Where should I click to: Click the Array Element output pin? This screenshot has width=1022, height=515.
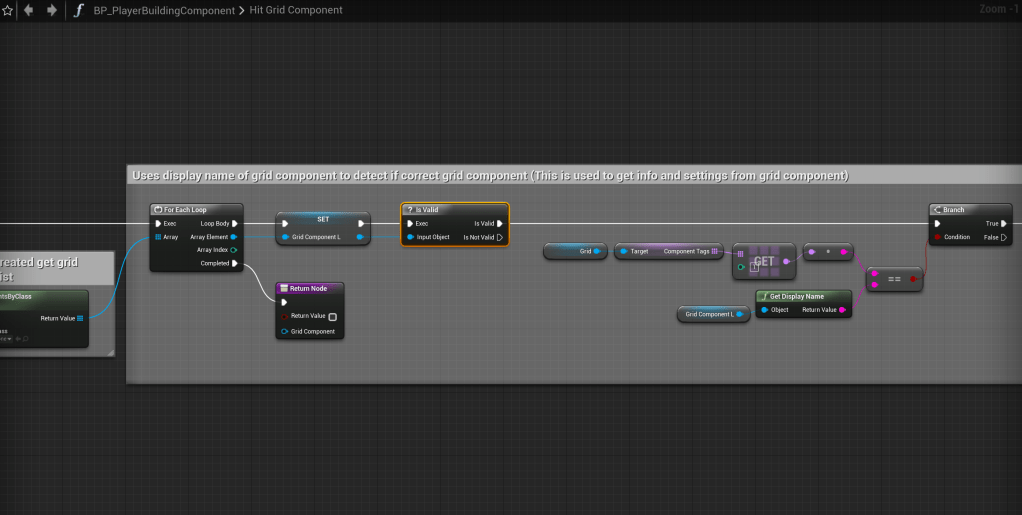point(234,237)
